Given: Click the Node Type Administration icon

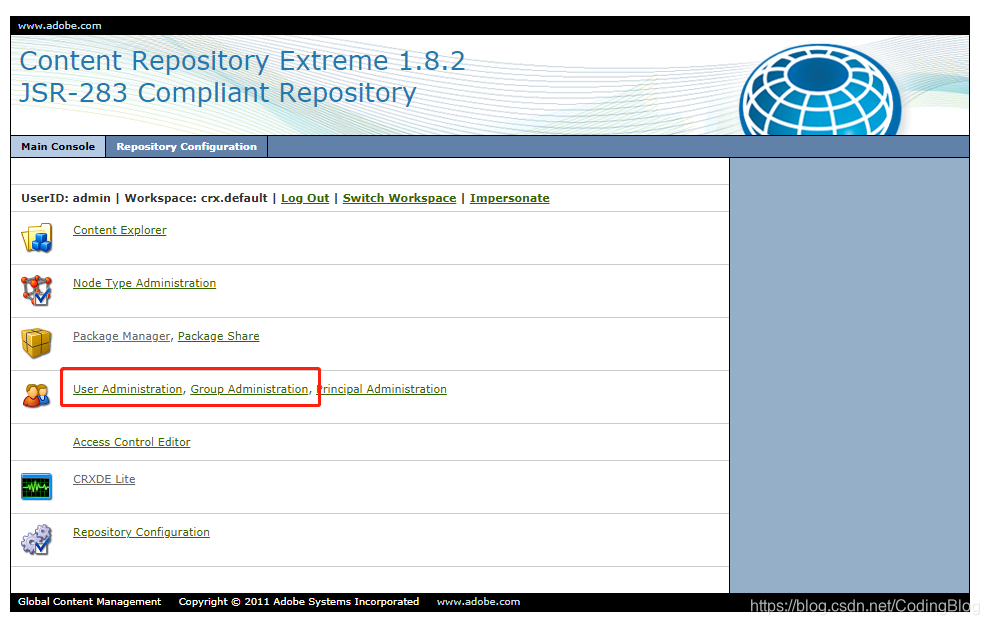Looking at the screenshot, I should (x=37, y=291).
